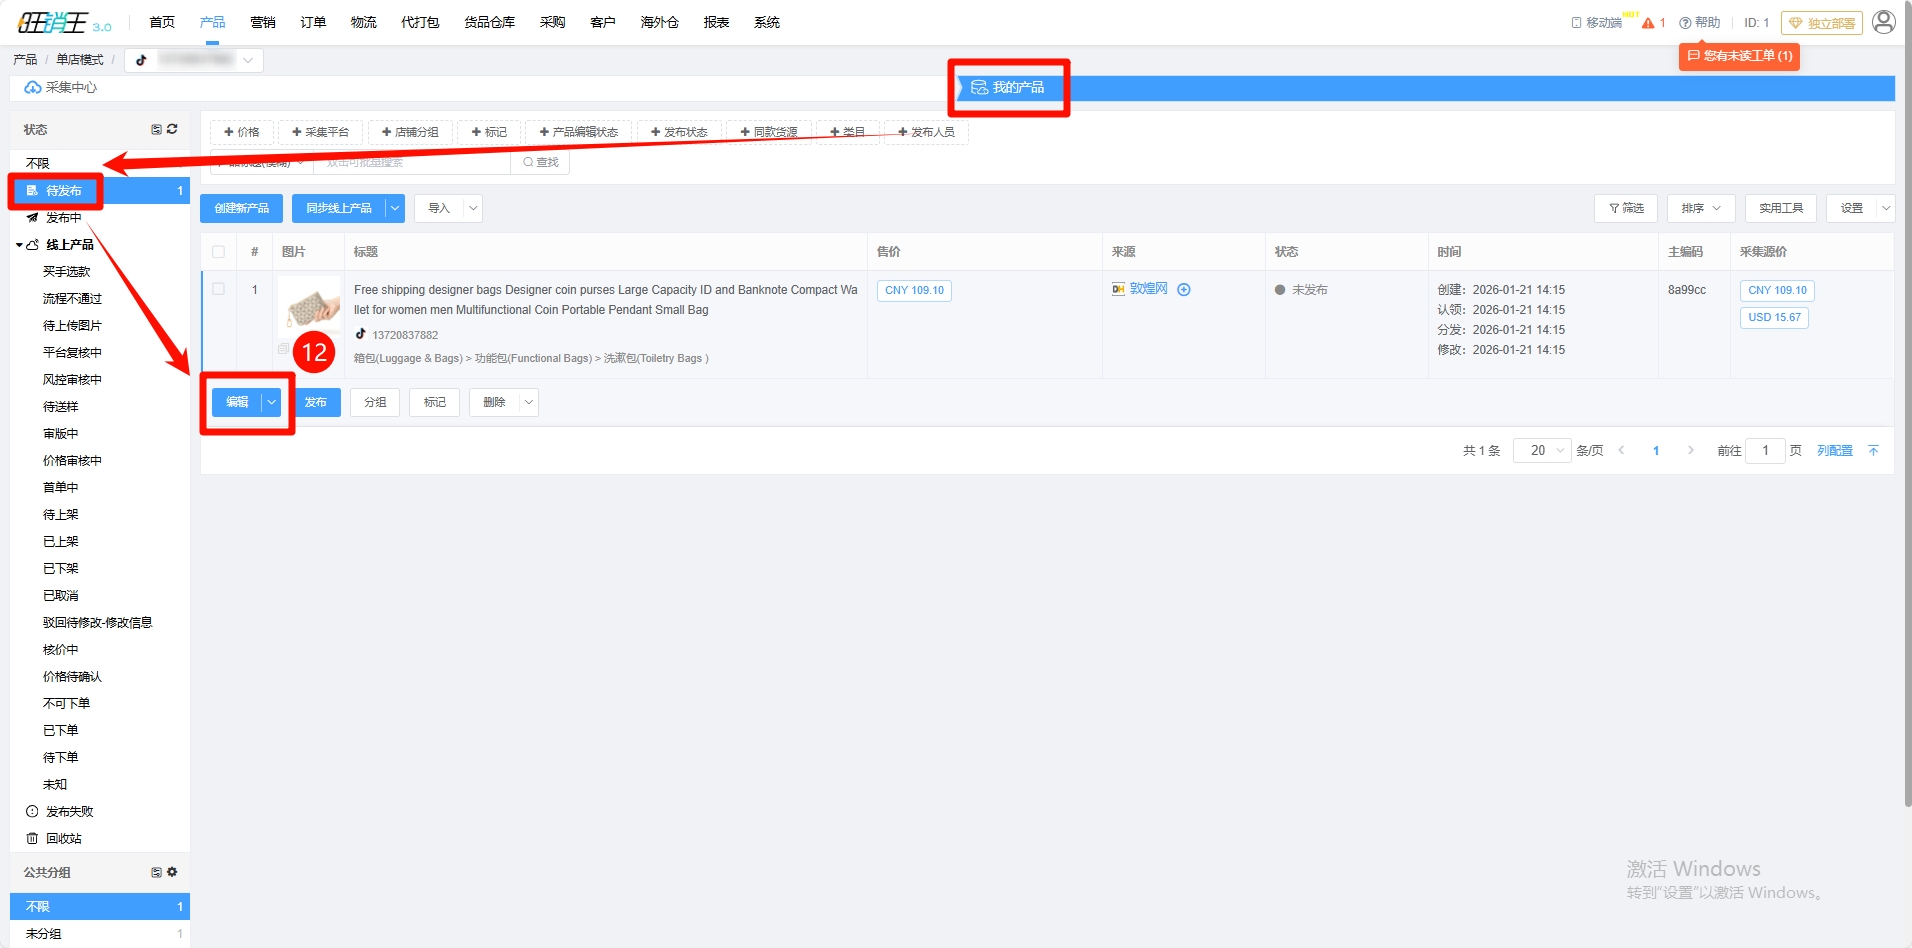The image size is (1912, 948).
Task: Click the coin purse product thumbnail
Action: click(310, 305)
